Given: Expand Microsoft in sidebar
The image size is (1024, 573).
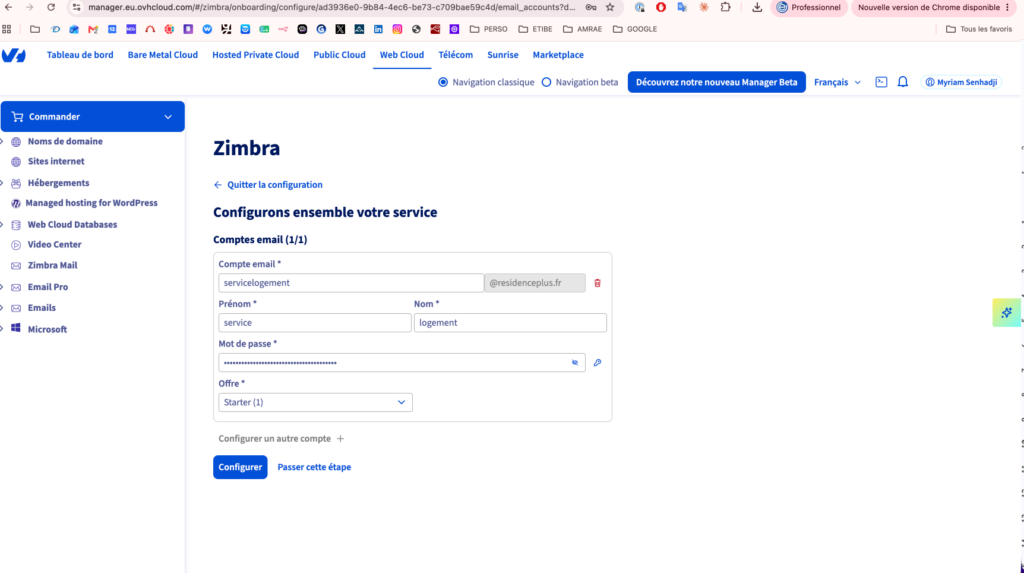Looking at the screenshot, I should (2, 329).
